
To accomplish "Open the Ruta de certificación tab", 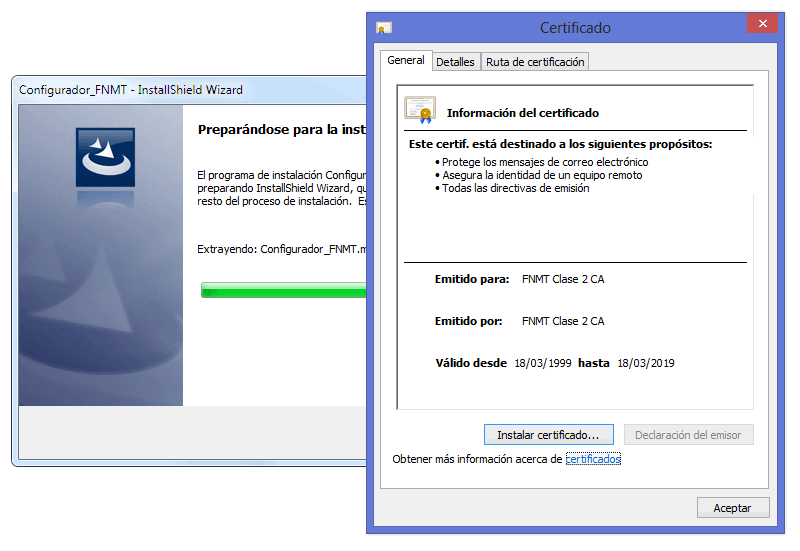I will [x=535, y=62].
